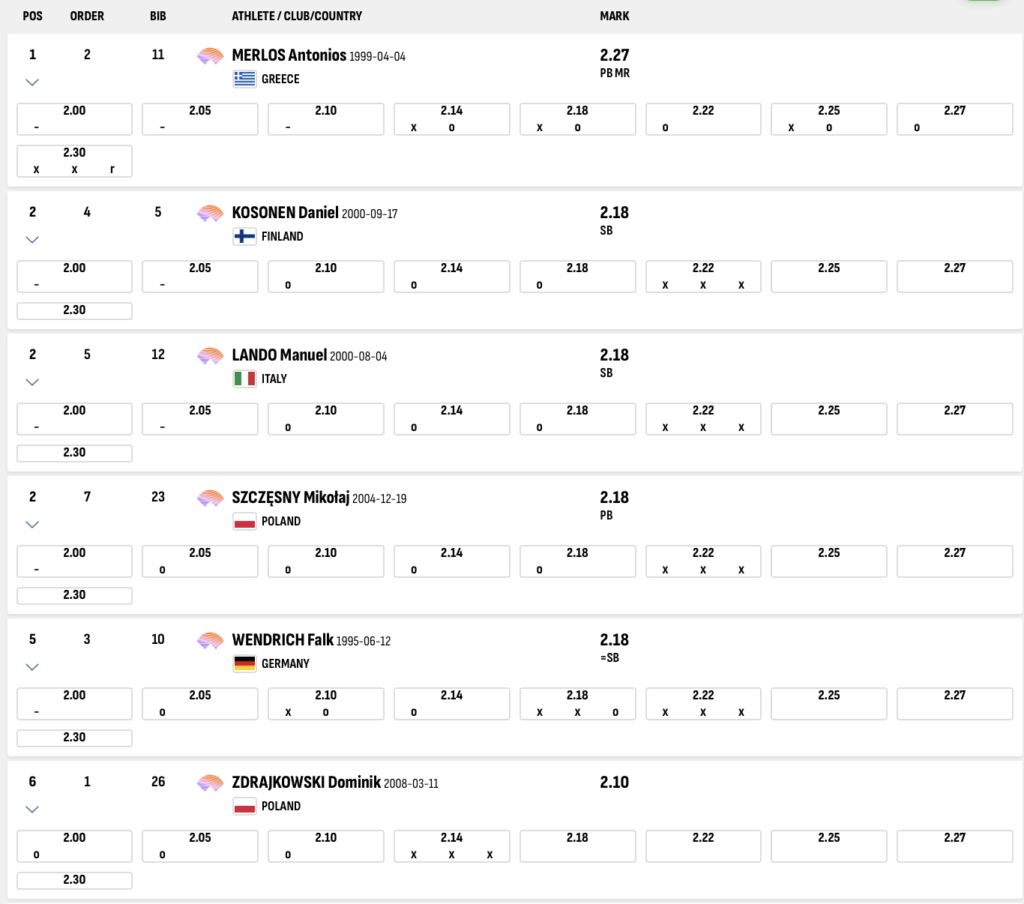Click the Greece flag icon
This screenshot has width=1024, height=904.
(244, 79)
